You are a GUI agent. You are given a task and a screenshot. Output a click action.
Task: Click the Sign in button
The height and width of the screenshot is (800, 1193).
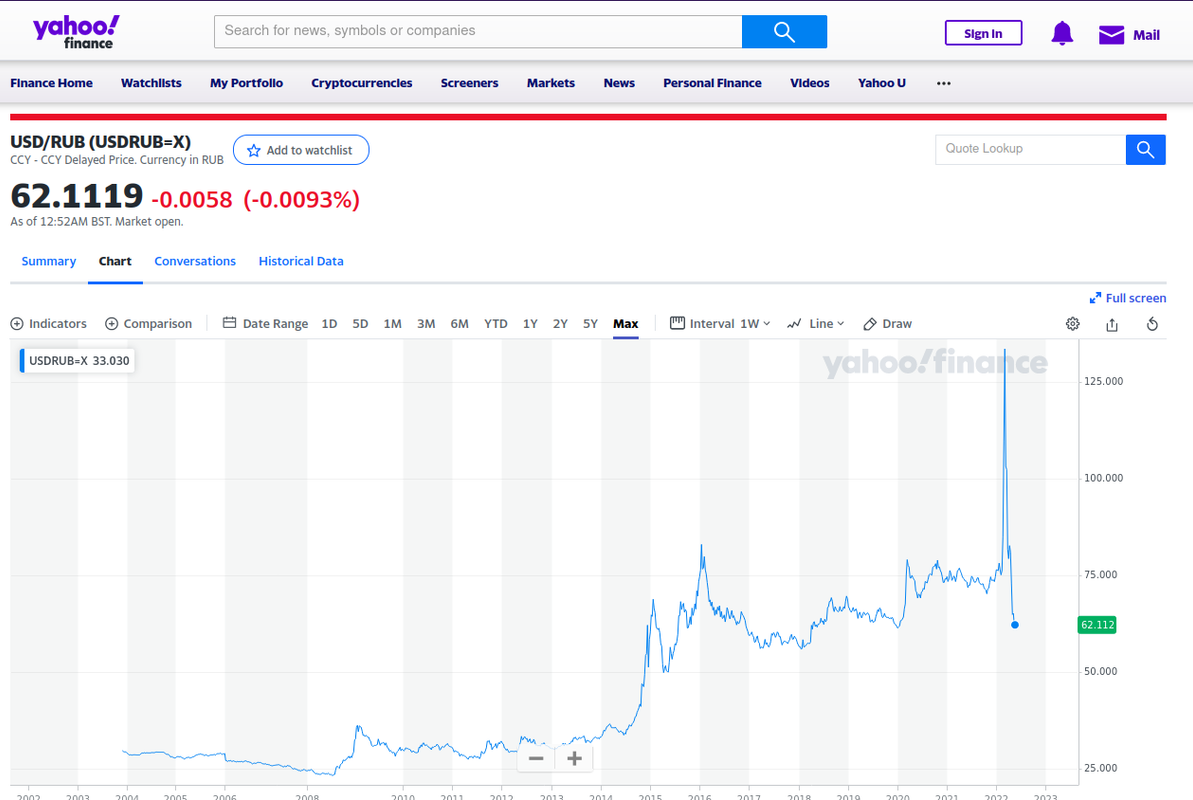[983, 33]
